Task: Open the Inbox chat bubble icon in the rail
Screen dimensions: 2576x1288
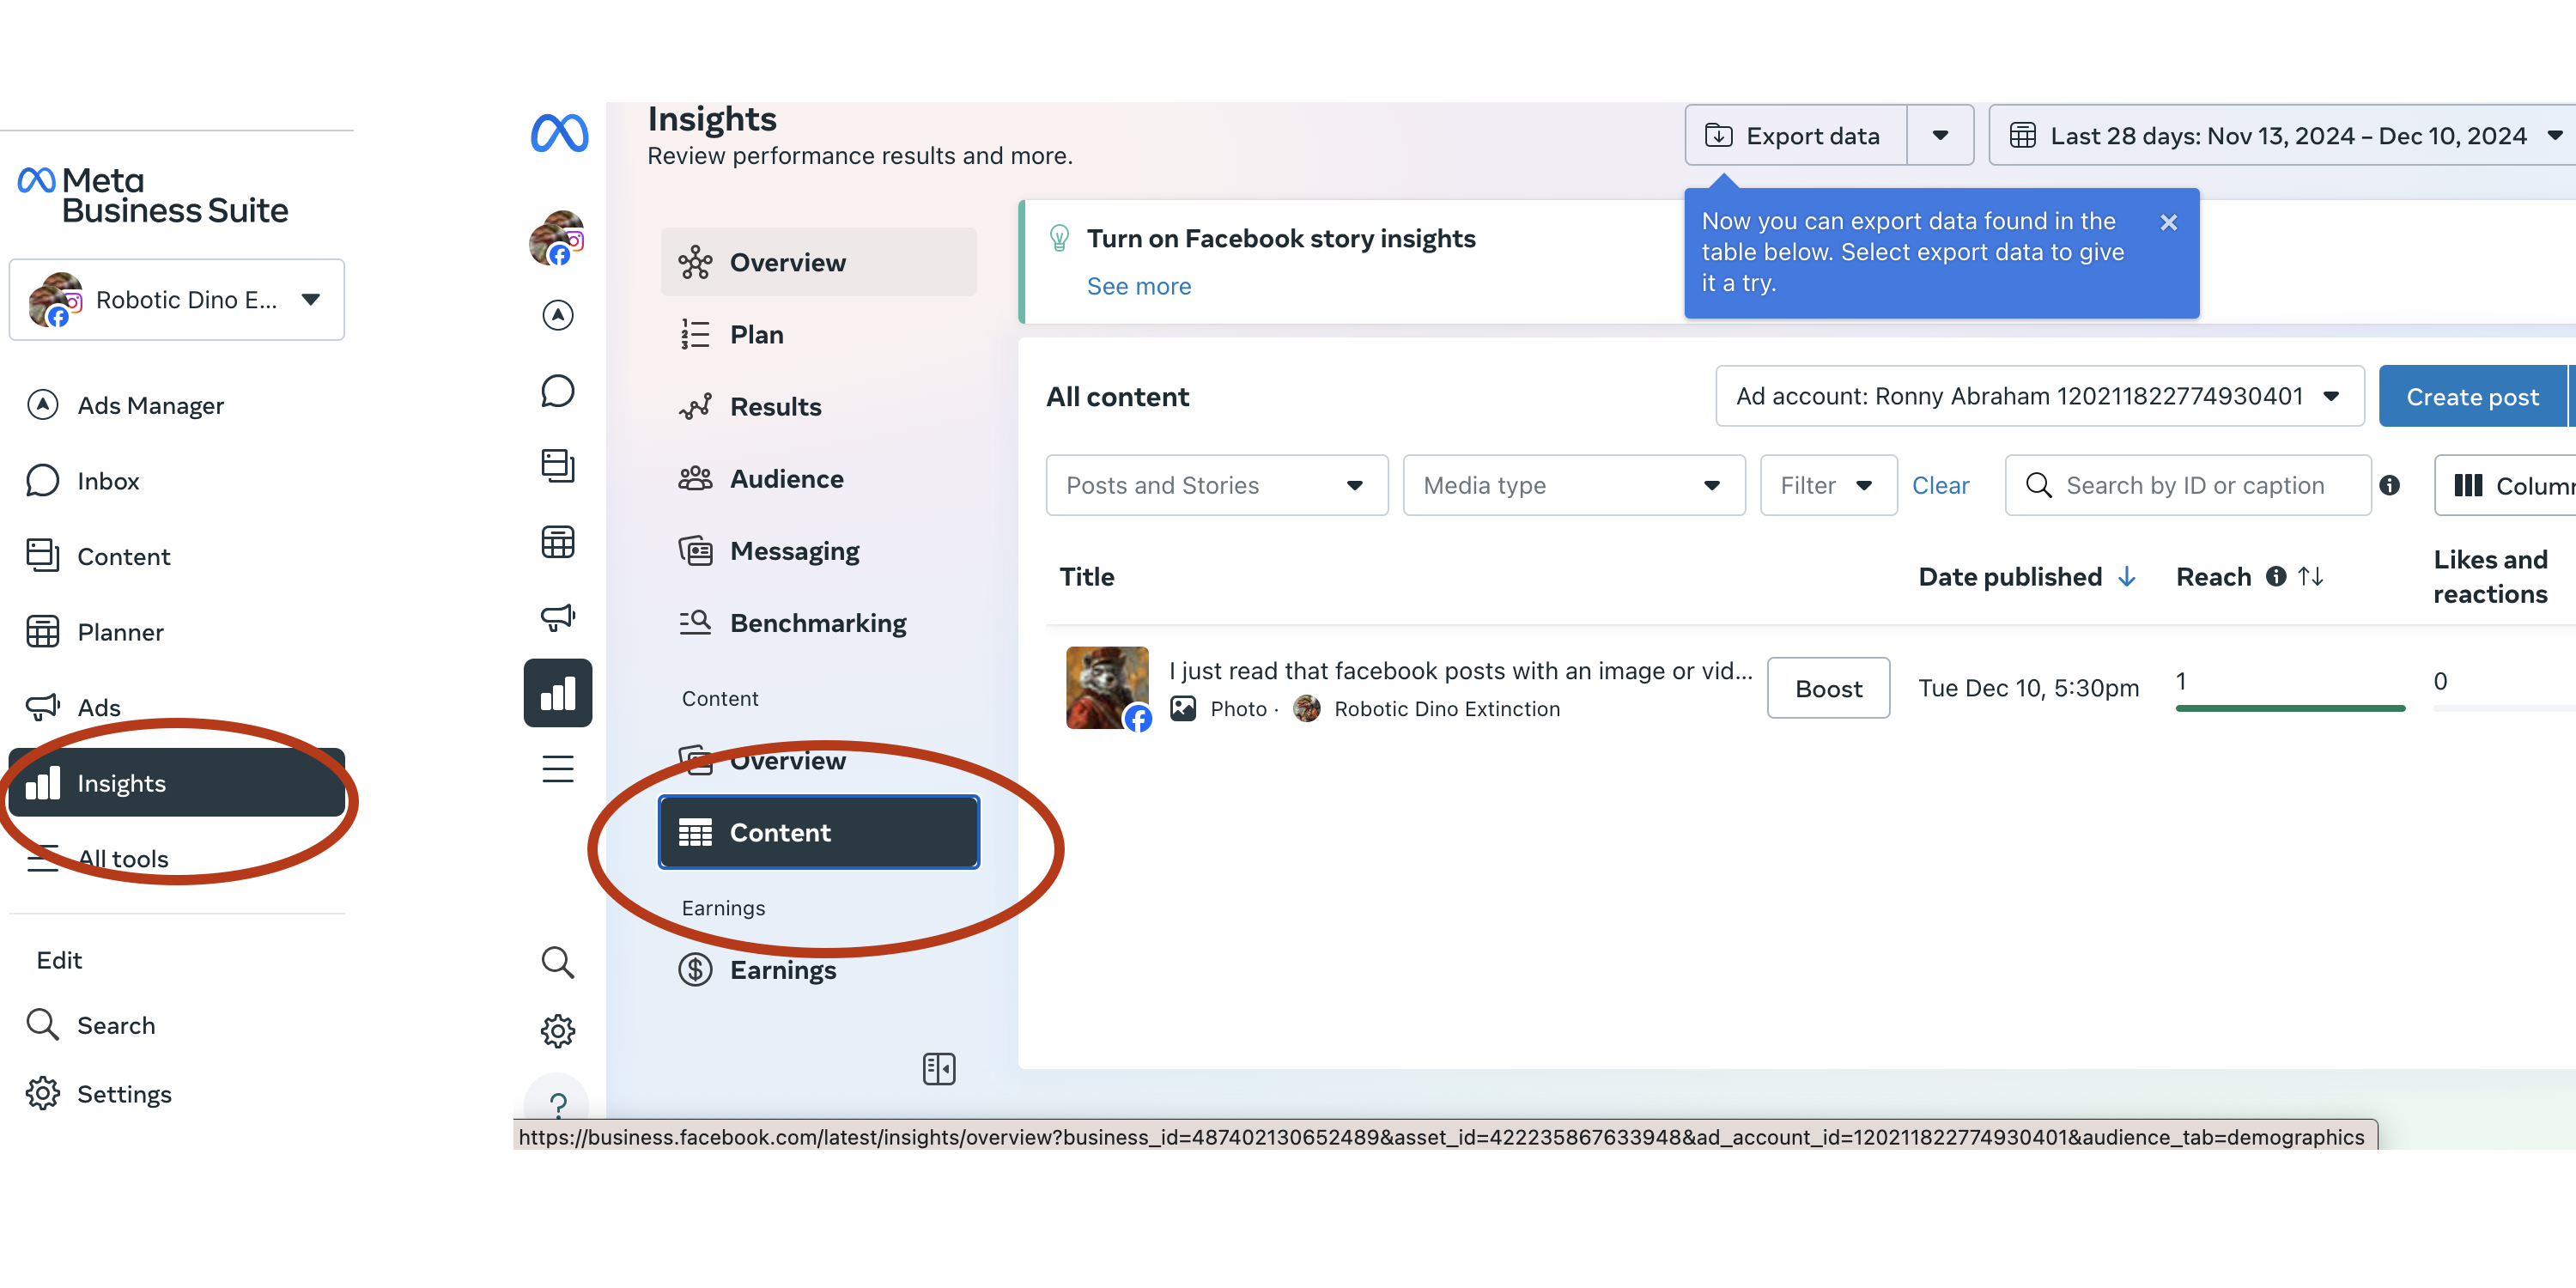Action: (x=558, y=391)
